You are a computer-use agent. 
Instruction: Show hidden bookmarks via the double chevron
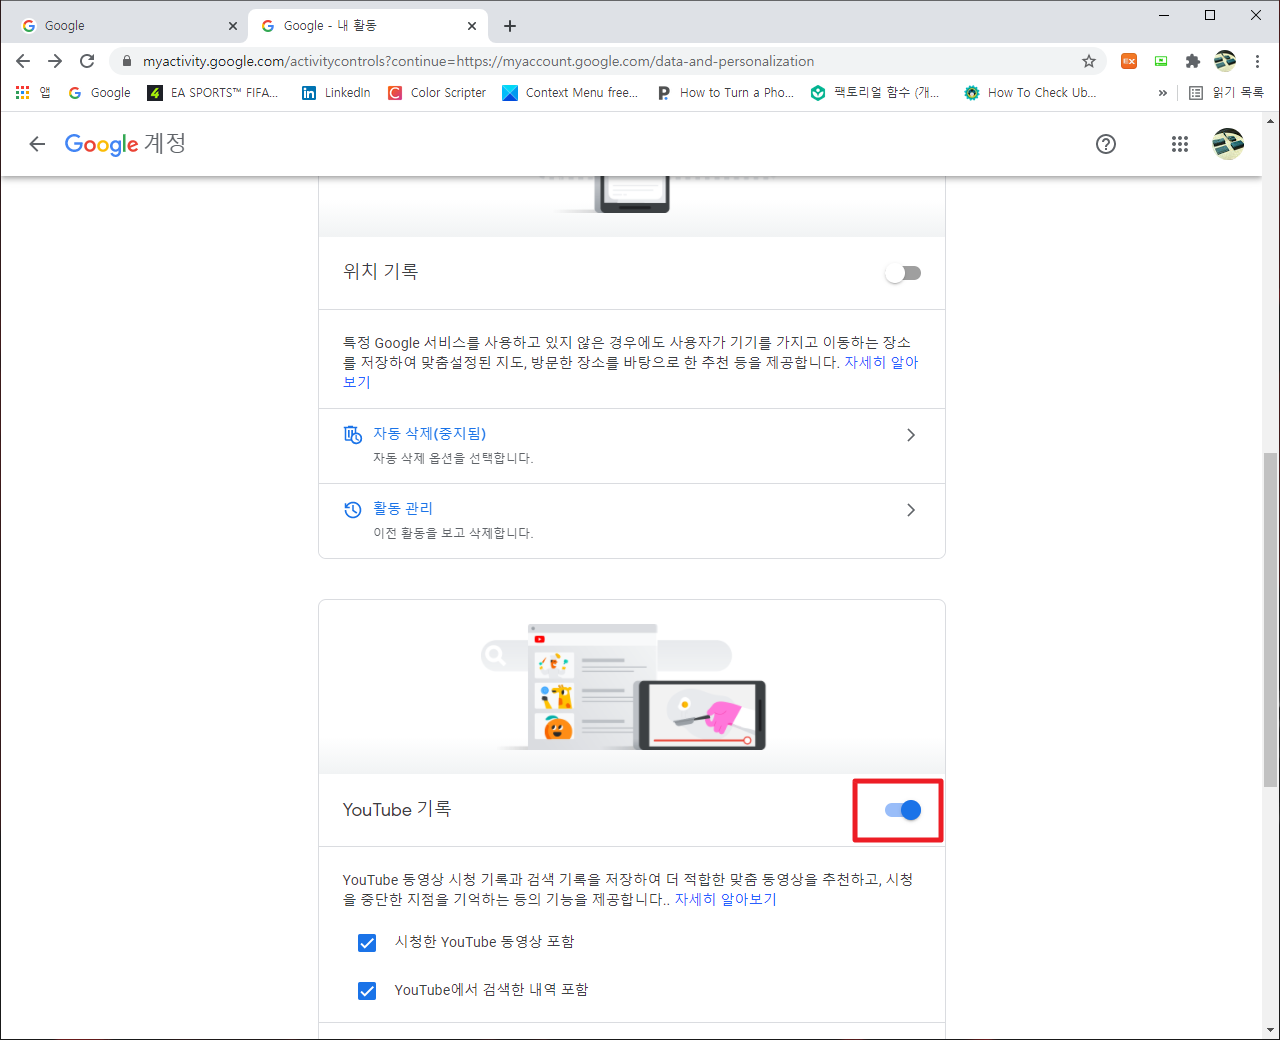1162,92
